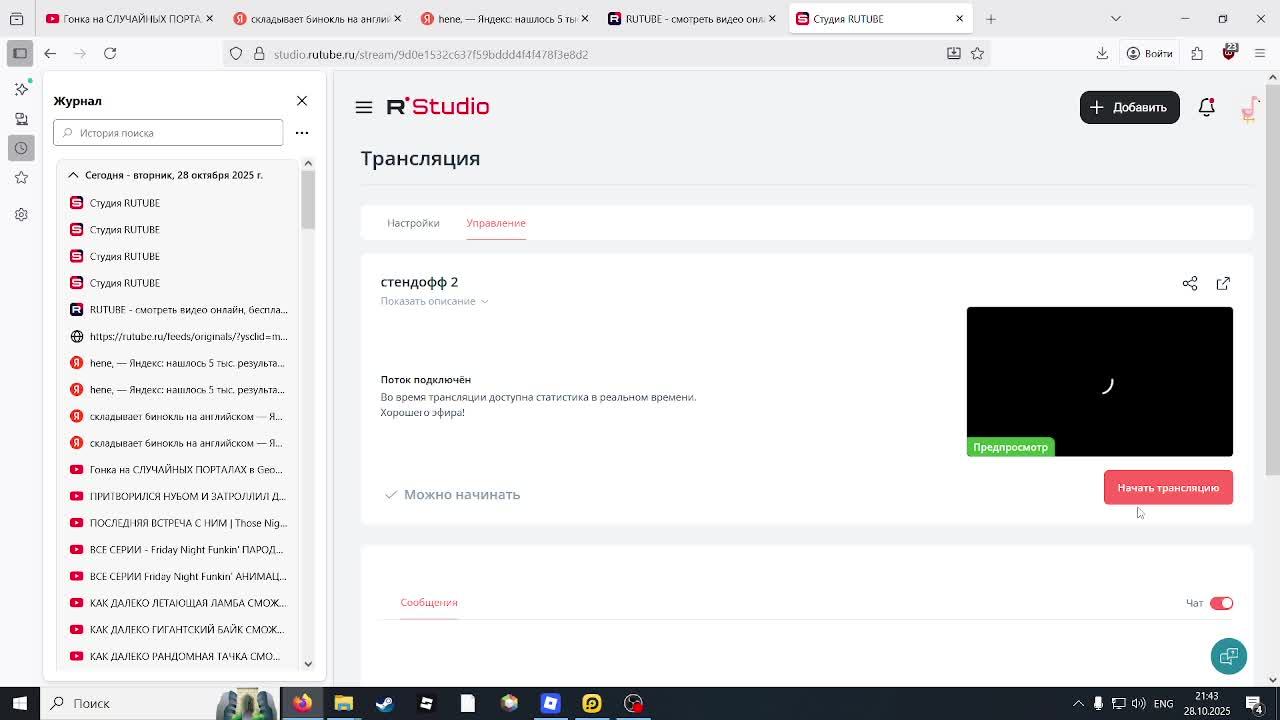Screen dimensions: 1280x720
Task: Open the support chat bubble widget
Action: tap(1229, 656)
